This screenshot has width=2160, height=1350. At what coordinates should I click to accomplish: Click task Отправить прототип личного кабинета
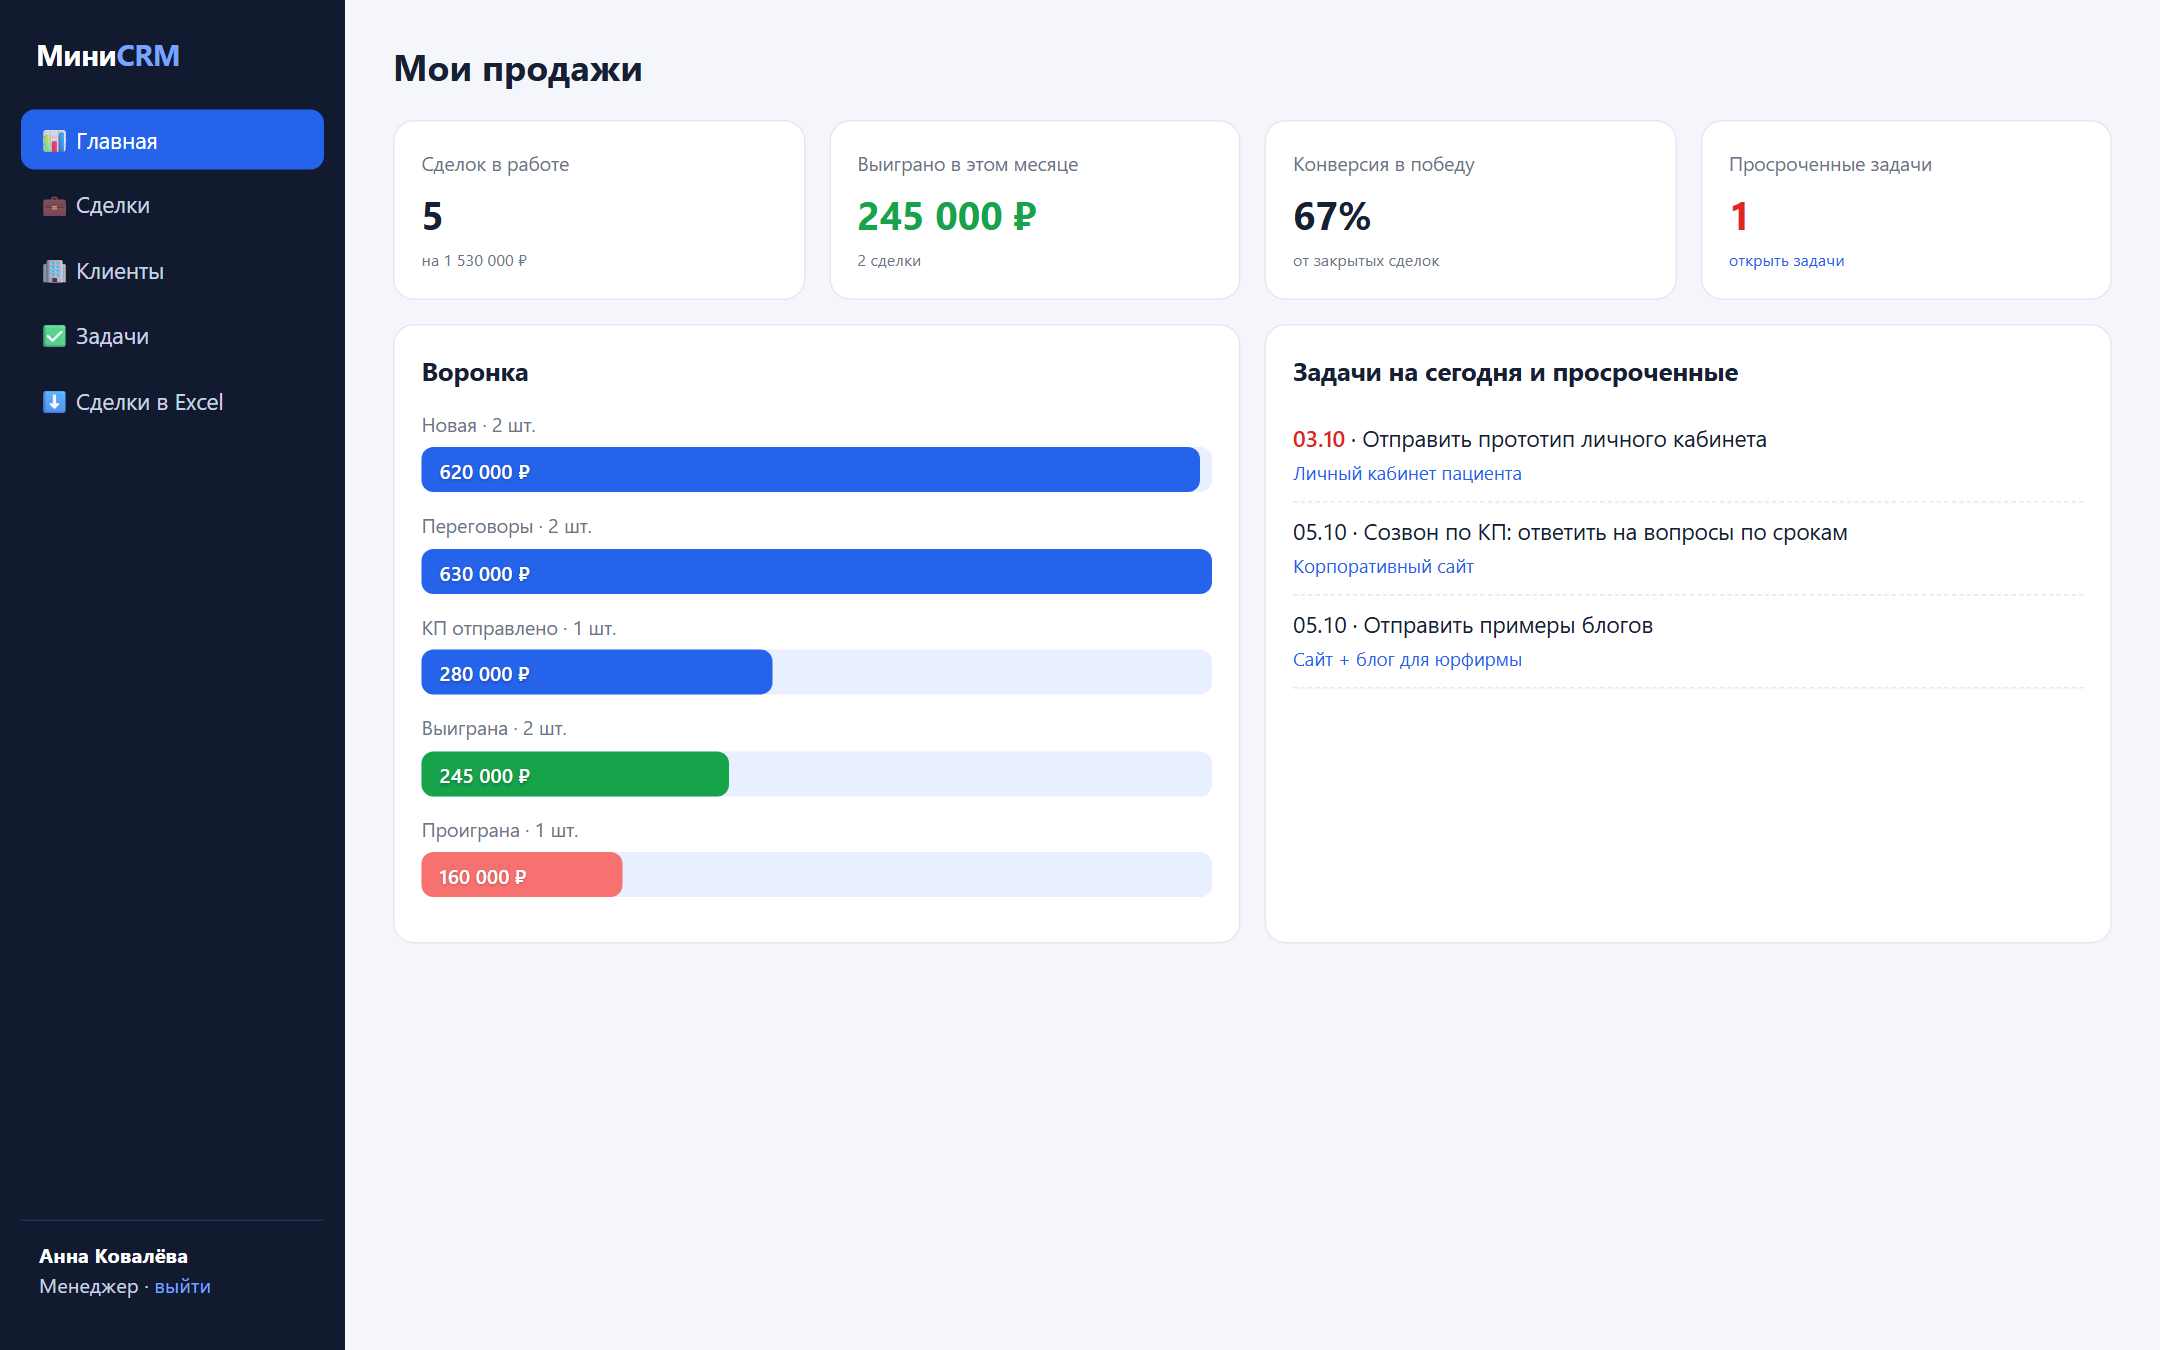point(1564,440)
